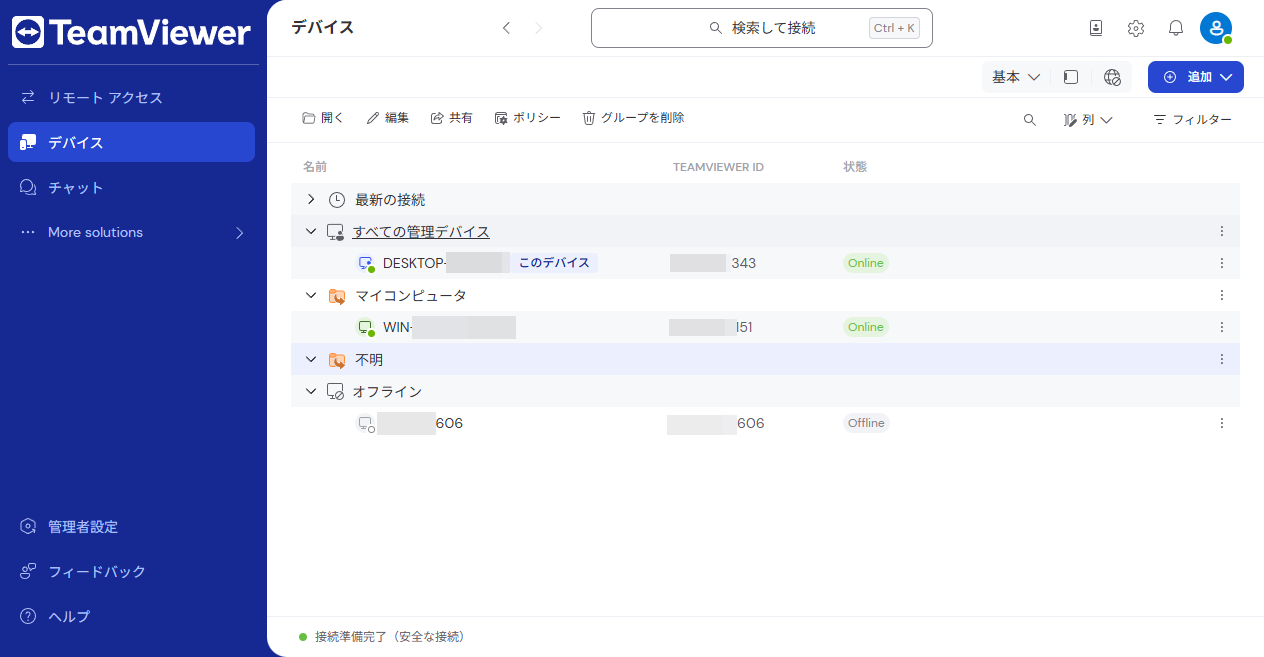Open 管理者設定 in sidebar

[x=131, y=526]
